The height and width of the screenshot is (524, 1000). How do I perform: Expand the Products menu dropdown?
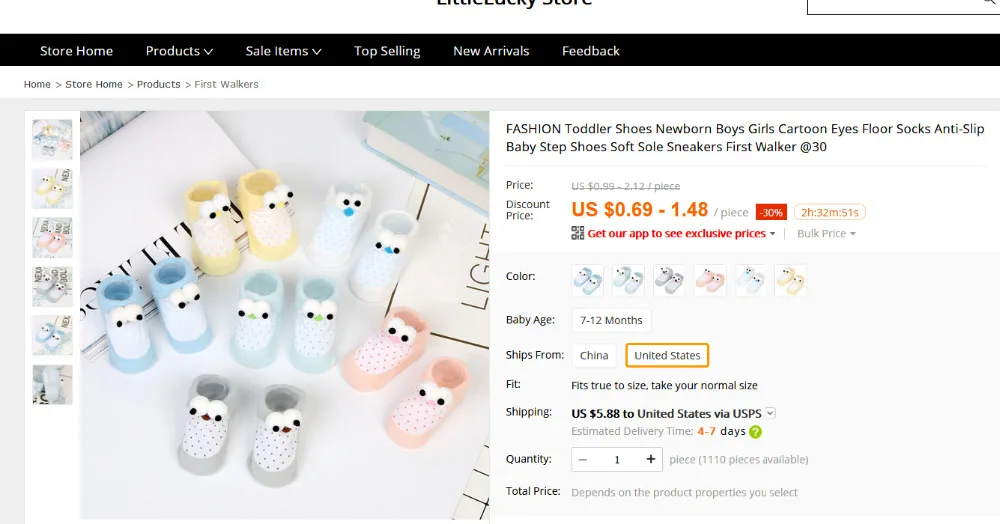pyautogui.click(x=179, y=51)
